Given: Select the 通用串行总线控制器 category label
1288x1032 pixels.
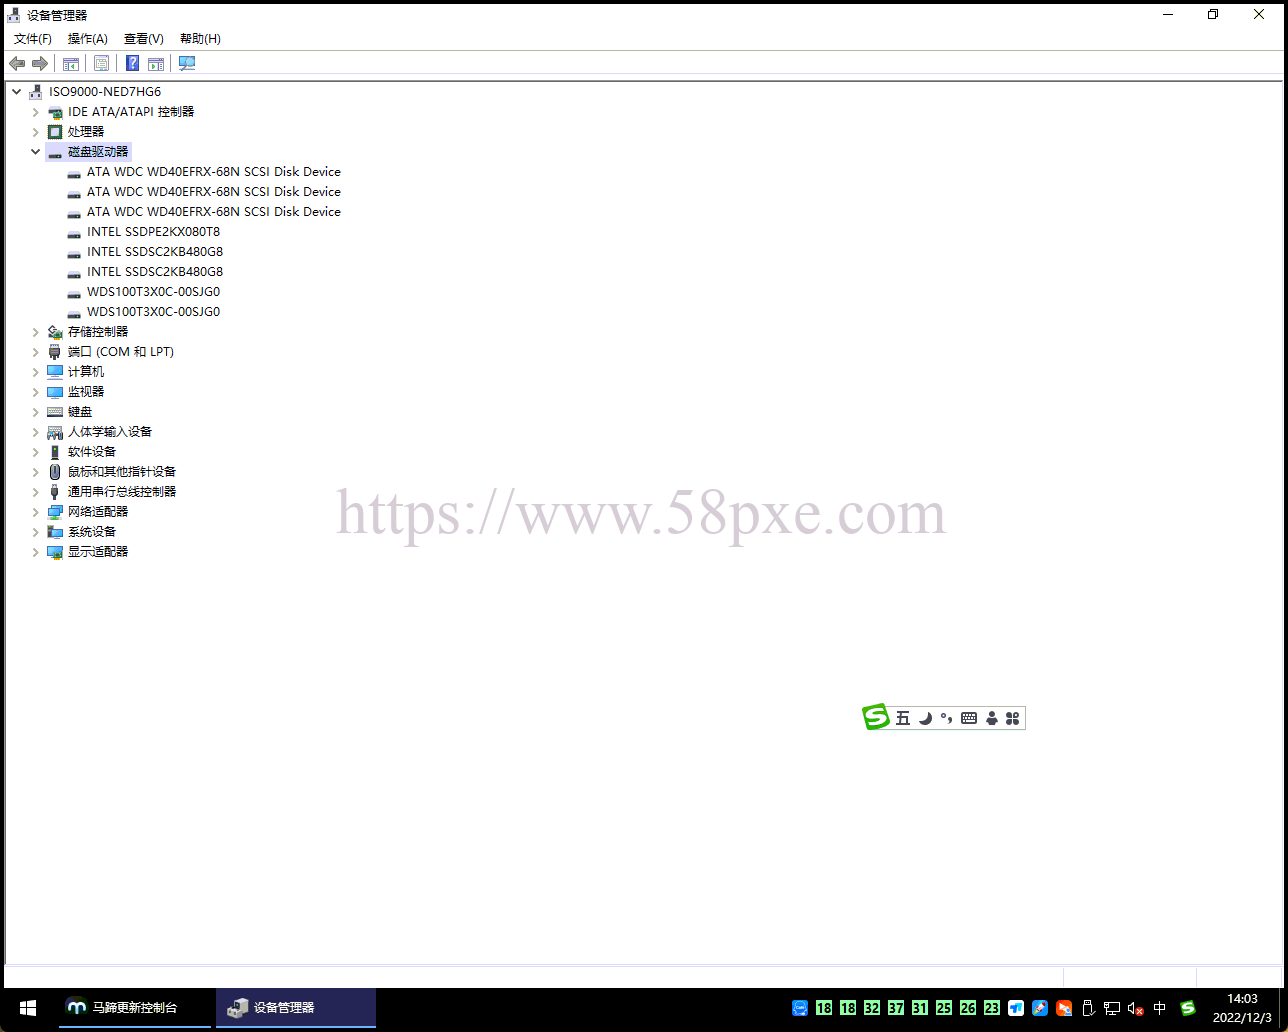Looking at the screenshot, I should (x=122, y=491).
